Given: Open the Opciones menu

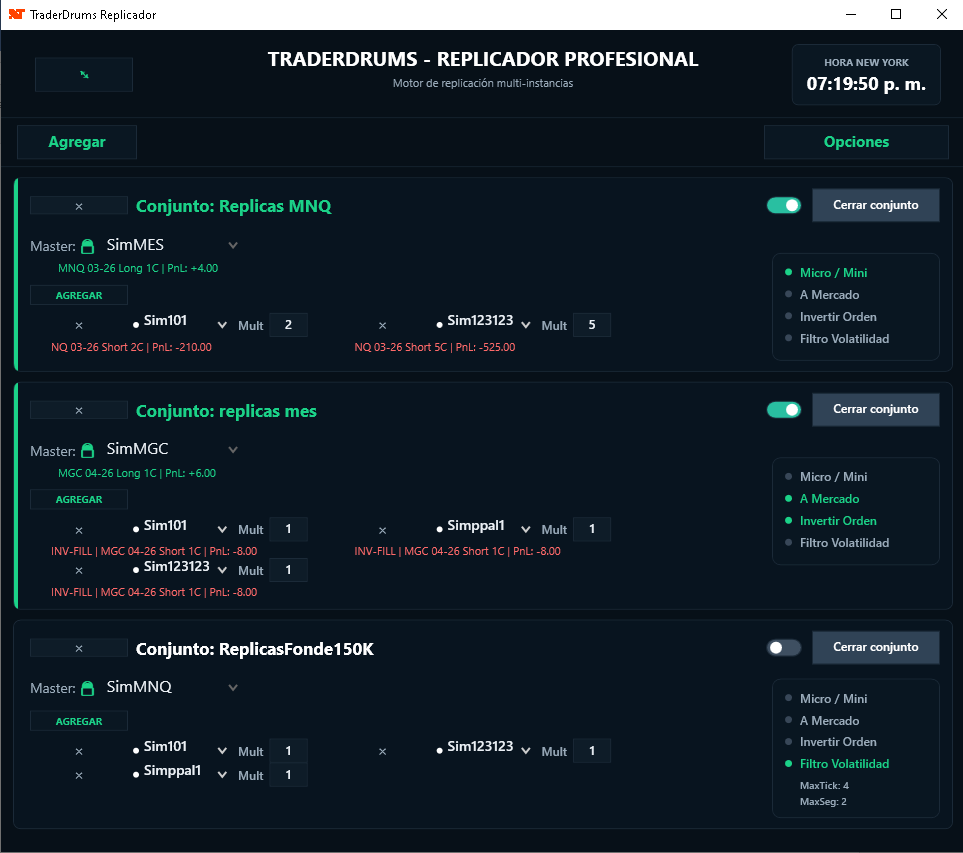Looking at the screenshot, I should click(855, 141).
